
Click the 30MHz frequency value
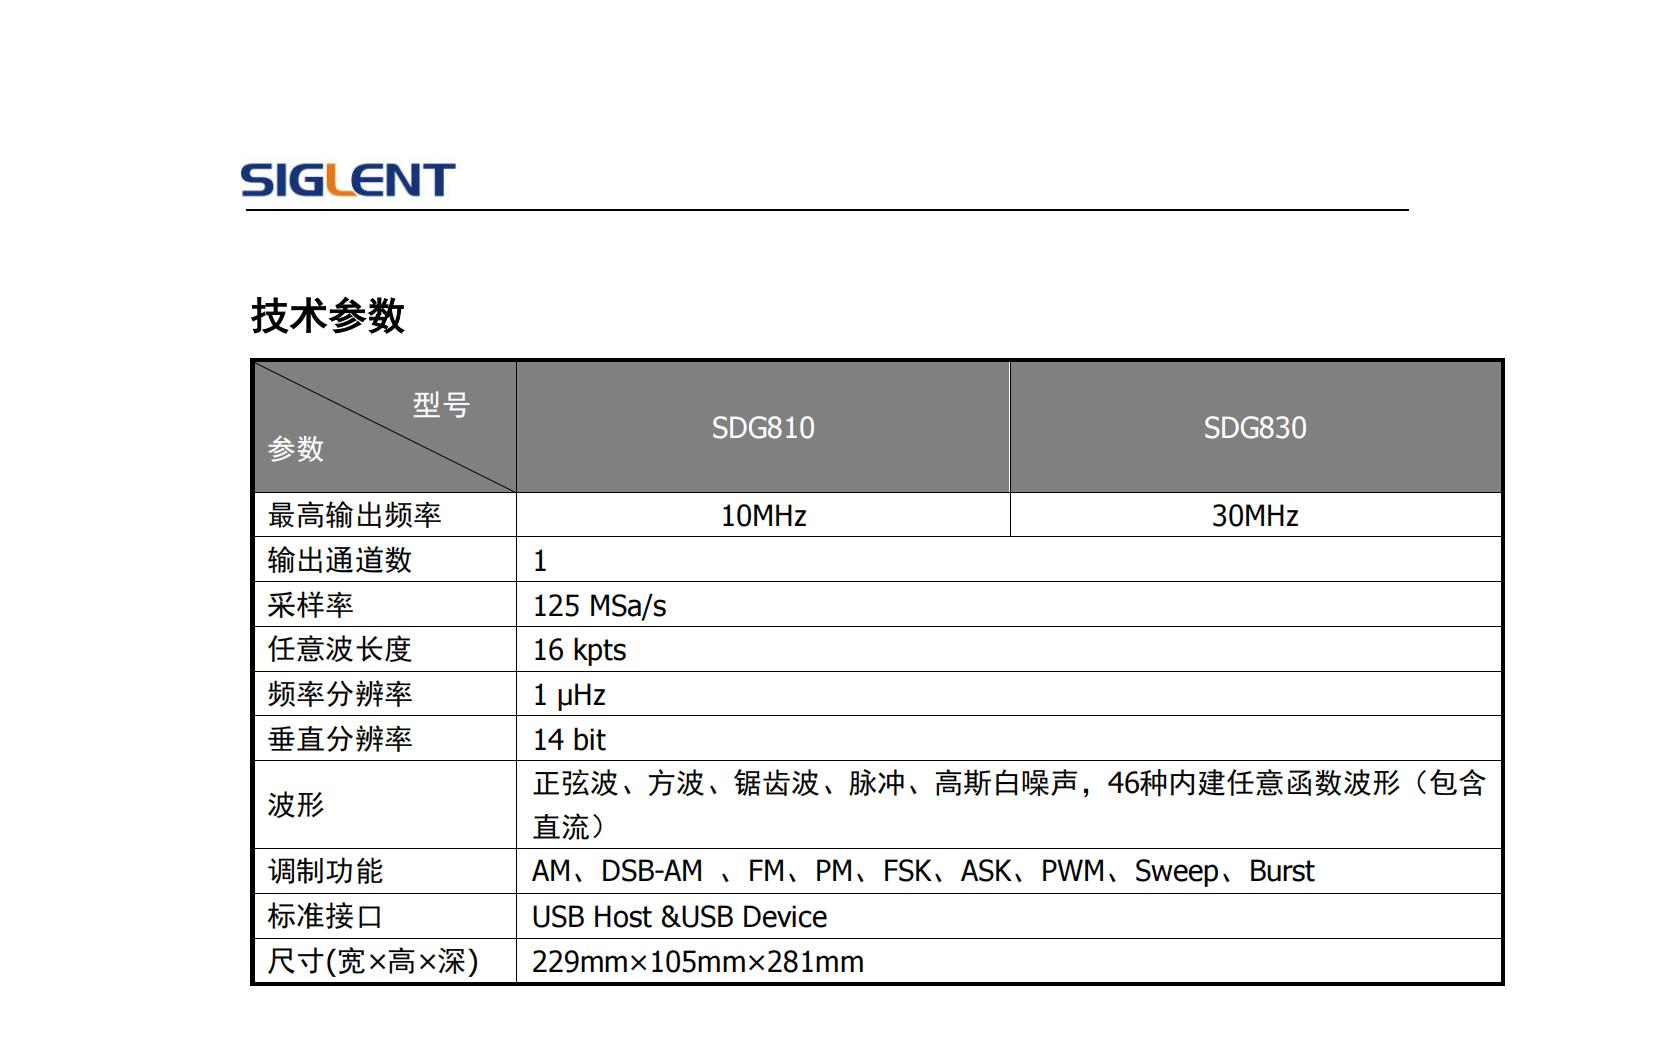pyautogui.click(x=1254, y=516)
